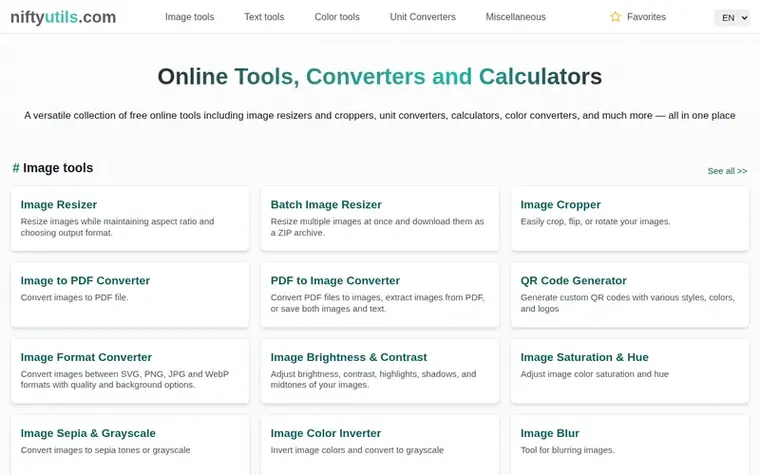
Task: Click the See all >> link
Action: [x=727, y=171]
